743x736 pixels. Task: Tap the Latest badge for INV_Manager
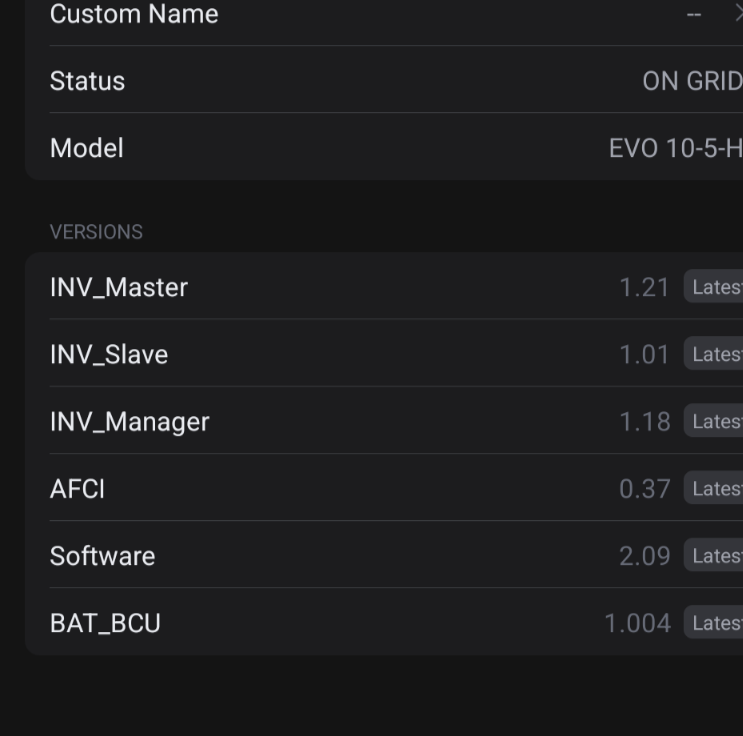(x=713, y=421)
